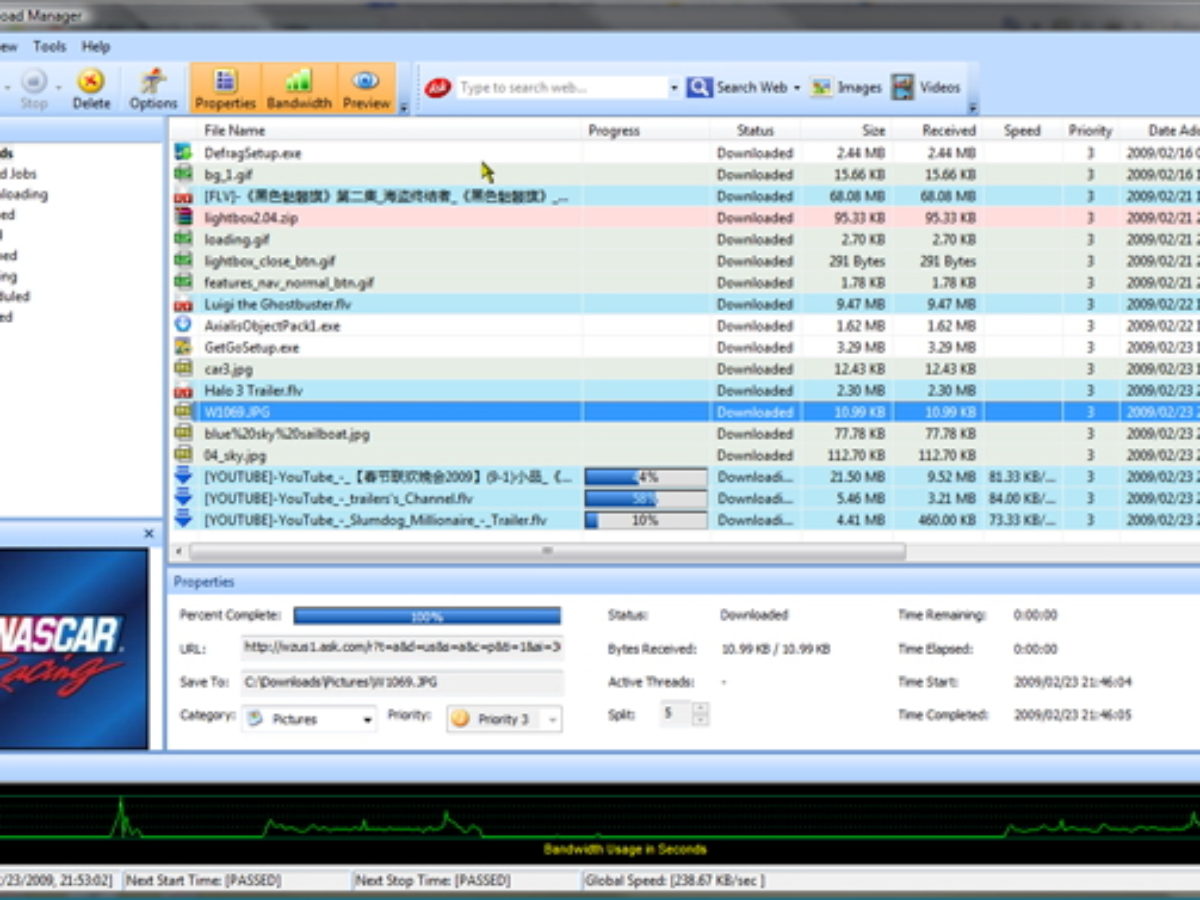Click inside the web search box

562,88
